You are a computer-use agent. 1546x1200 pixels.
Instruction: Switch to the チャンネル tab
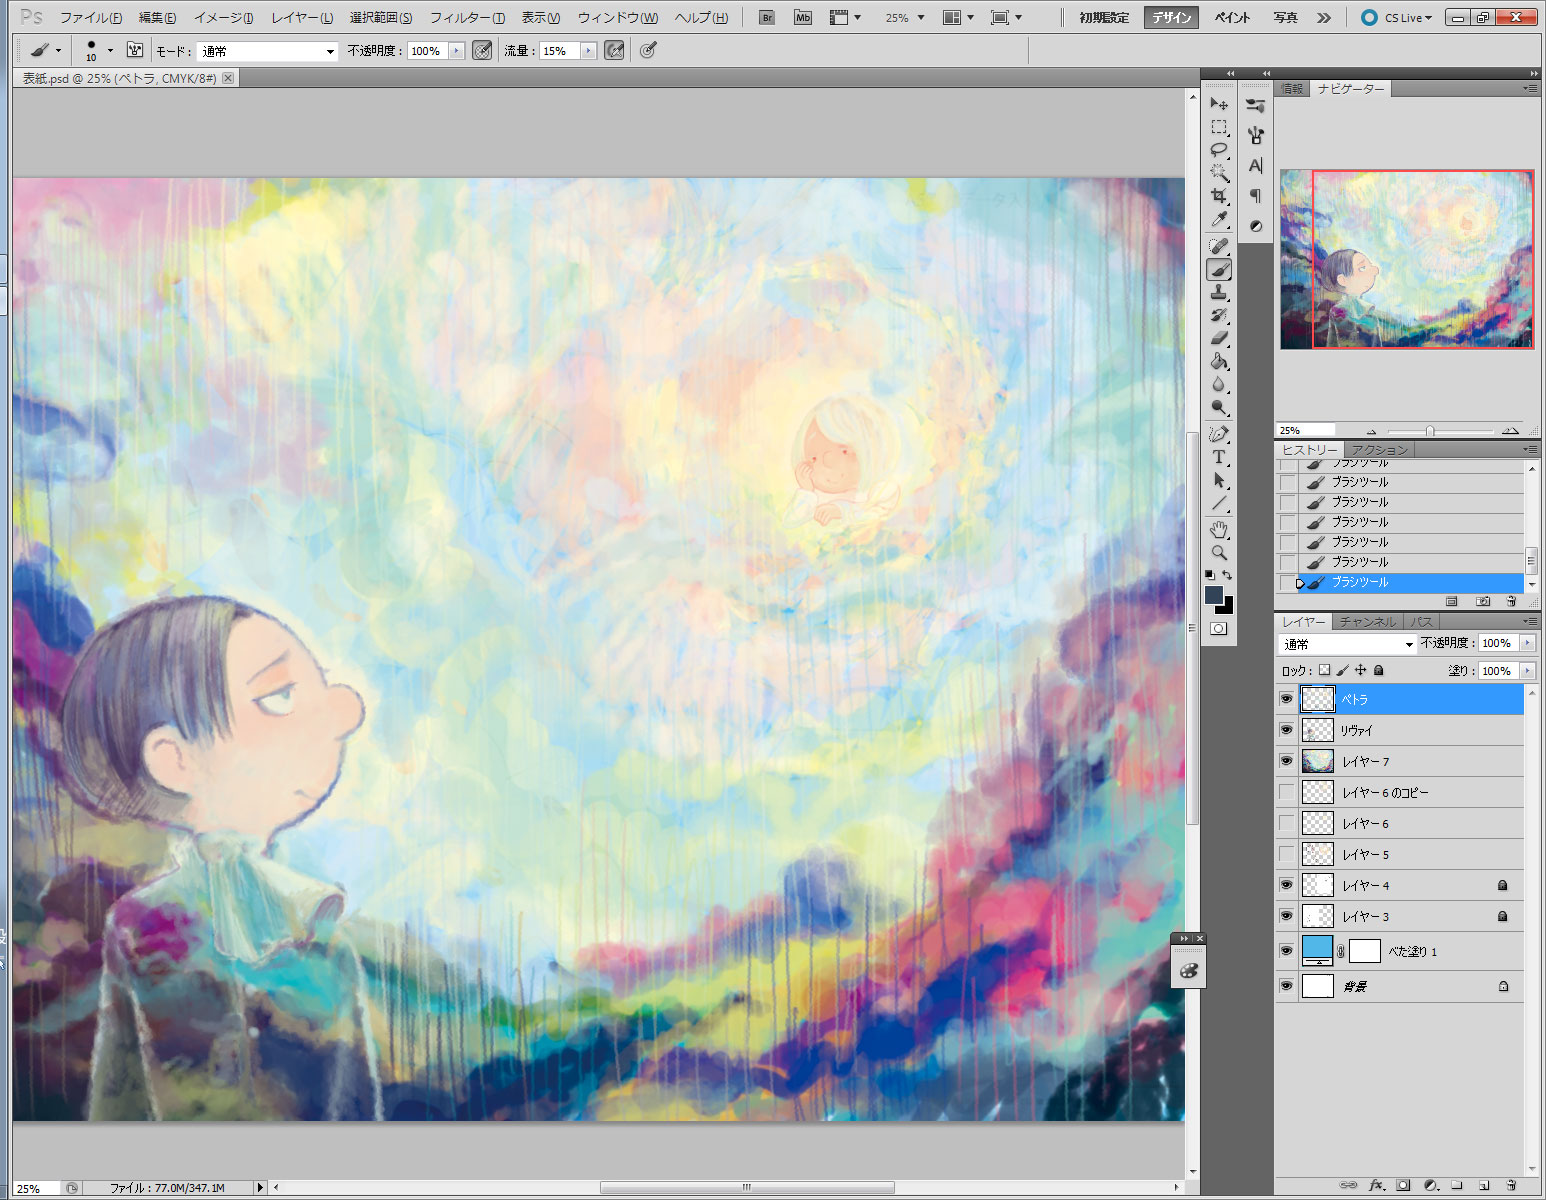(x=1367, y=622)
